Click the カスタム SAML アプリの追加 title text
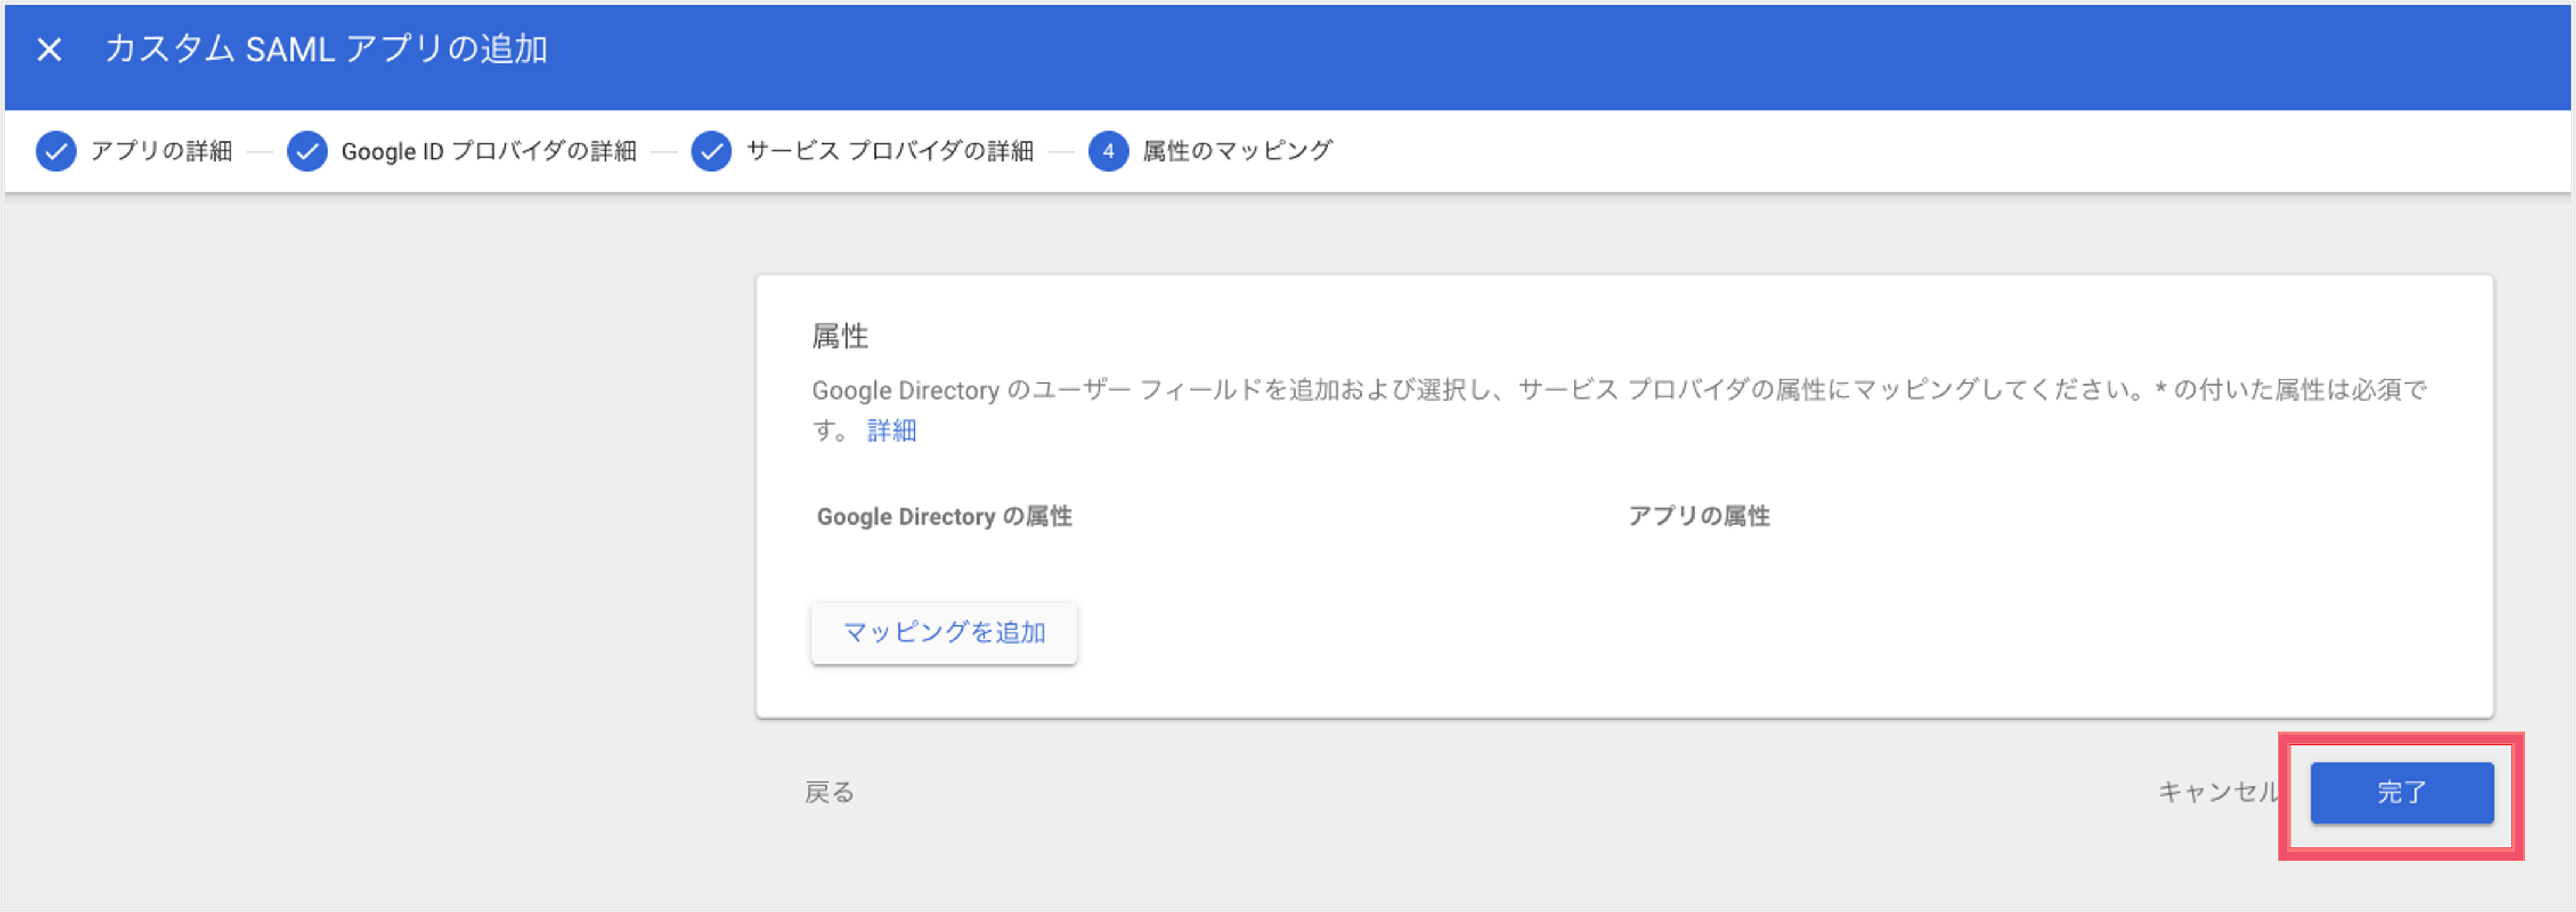2576x912 pixels. pos(326,49)
